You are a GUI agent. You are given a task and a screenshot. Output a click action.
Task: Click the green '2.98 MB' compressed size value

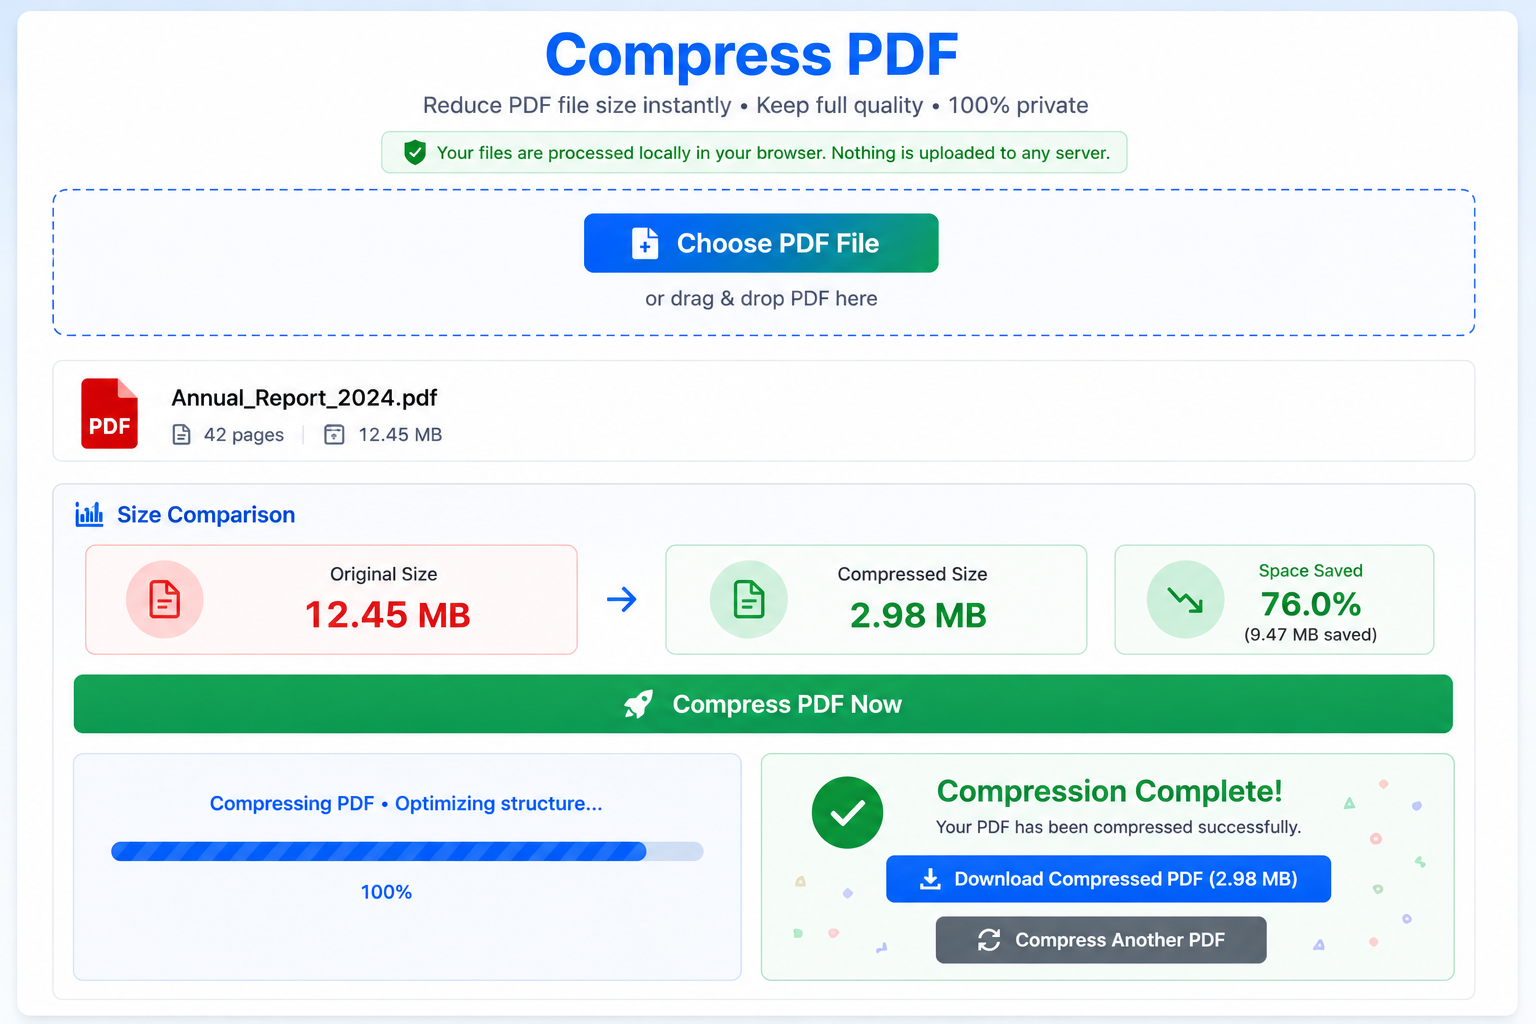click(918, 615)
